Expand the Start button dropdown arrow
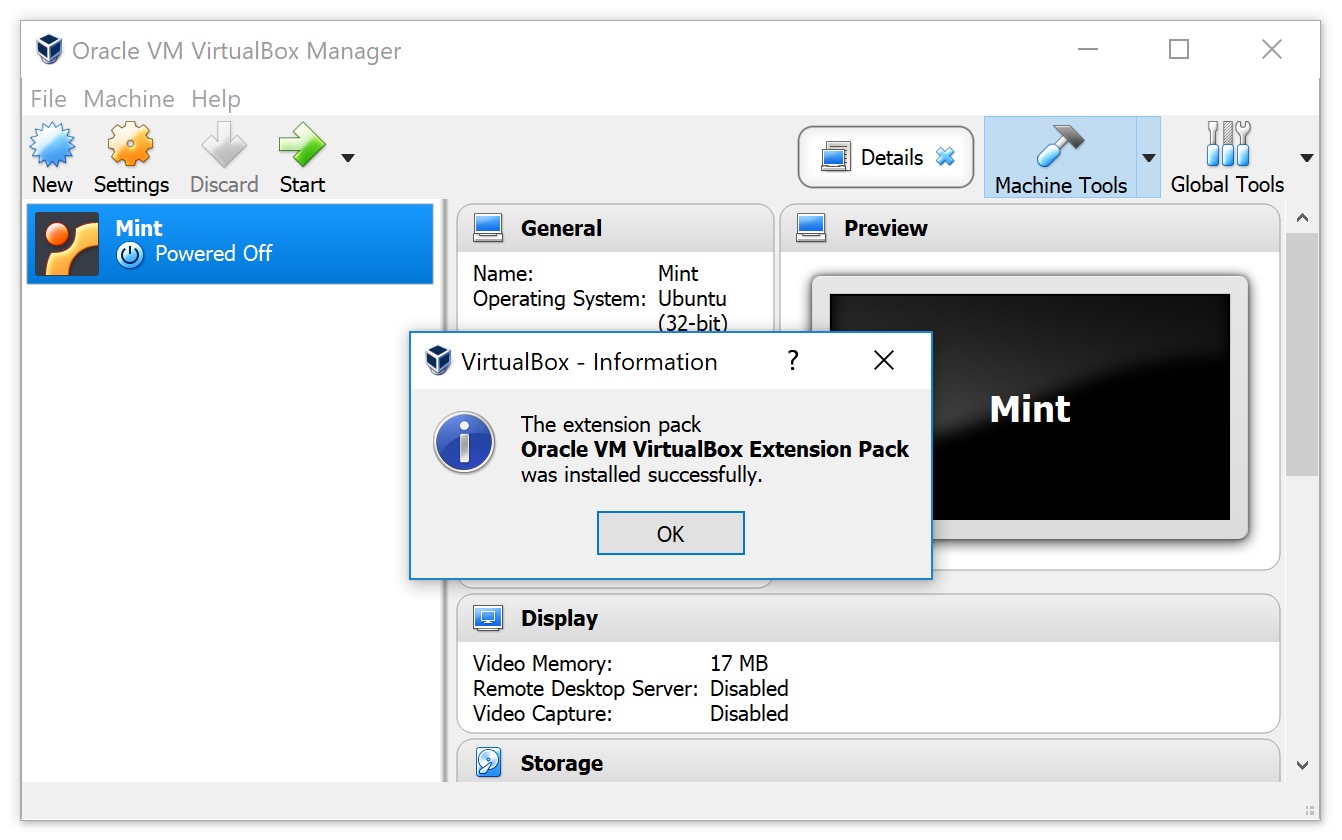This screenshot has width=1342, height=840. (348, 157)
